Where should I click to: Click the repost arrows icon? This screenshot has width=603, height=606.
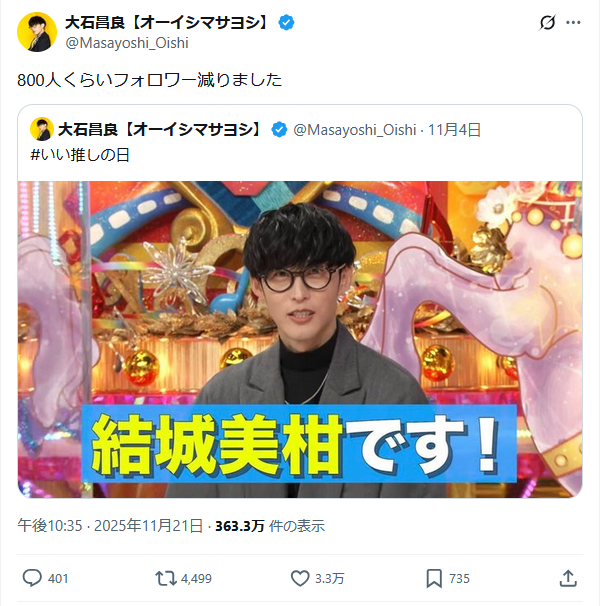tap(165, 579)
